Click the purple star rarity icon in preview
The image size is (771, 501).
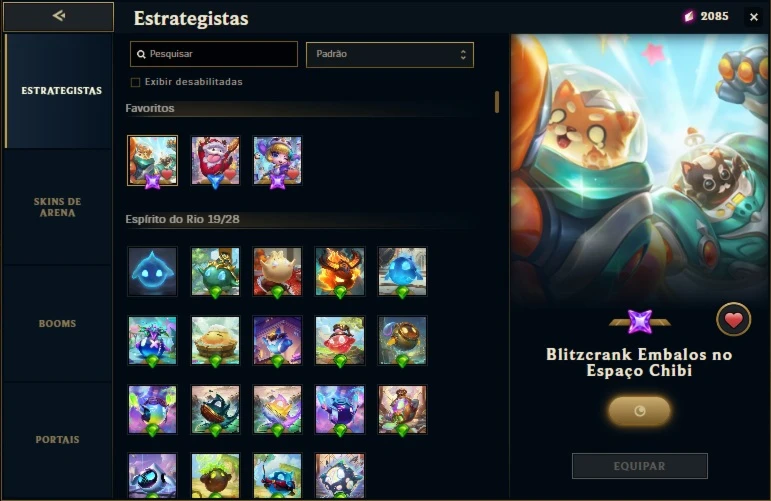(640, 322)
